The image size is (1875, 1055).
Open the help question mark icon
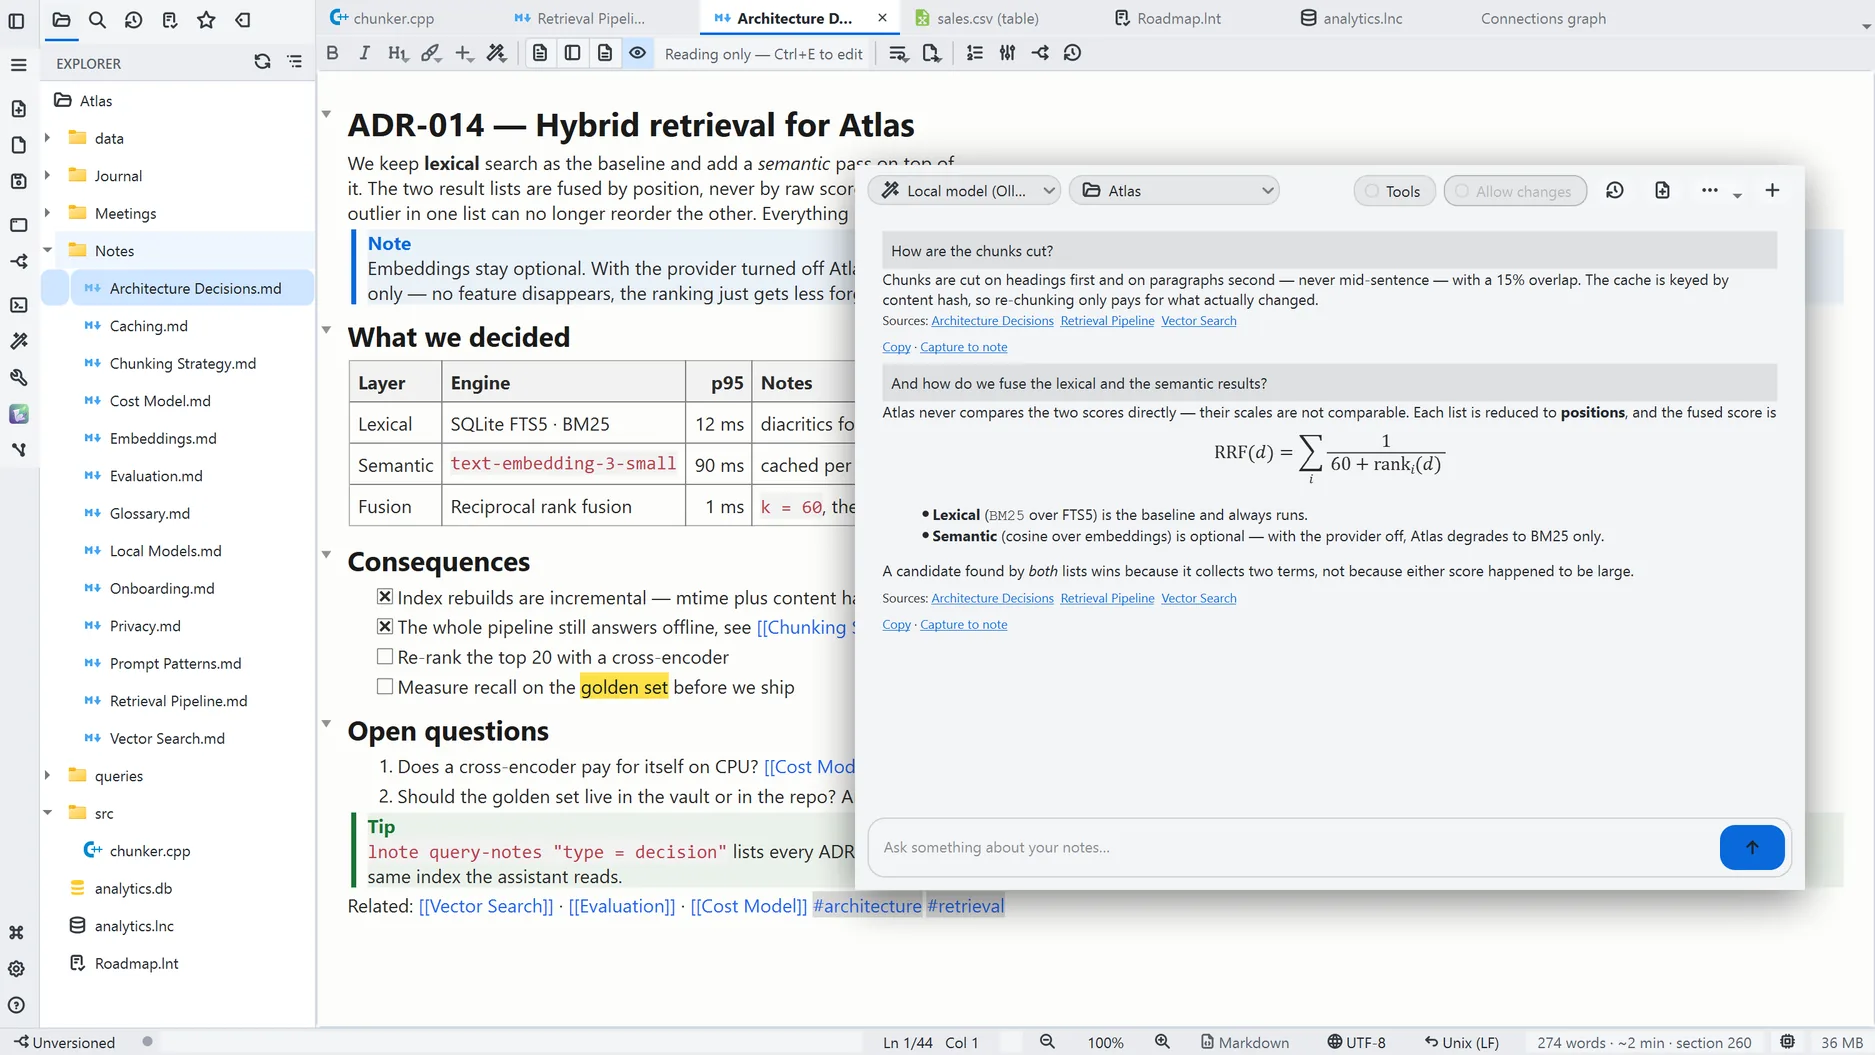[x=16, y=1005]
